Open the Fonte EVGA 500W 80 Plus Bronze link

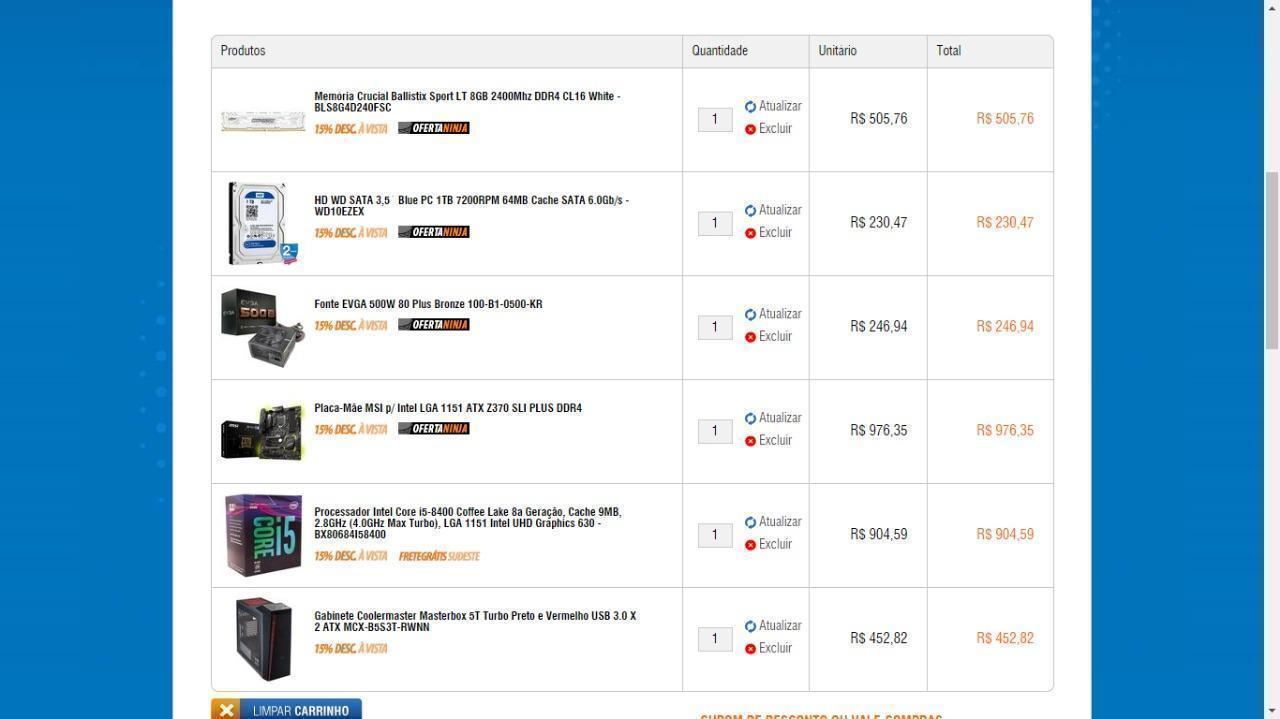pos(428,304)
